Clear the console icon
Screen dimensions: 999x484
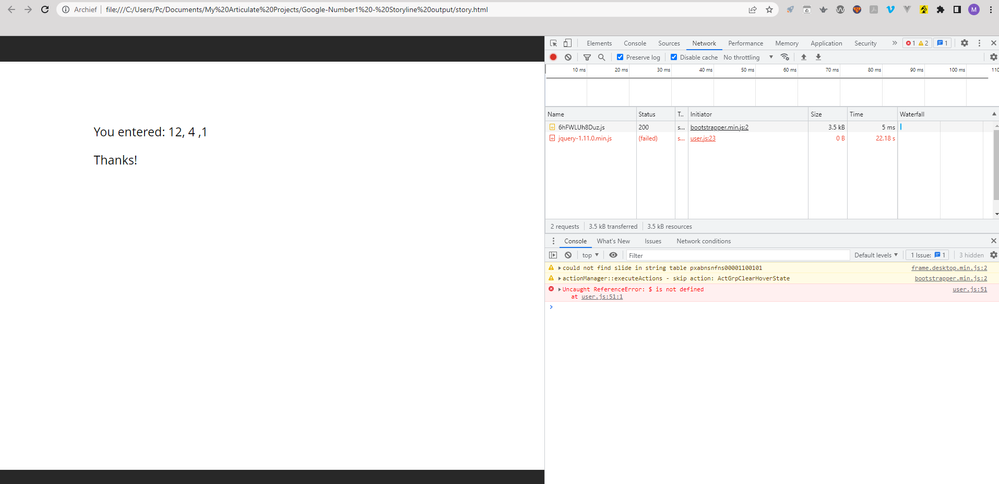[568, 255]
